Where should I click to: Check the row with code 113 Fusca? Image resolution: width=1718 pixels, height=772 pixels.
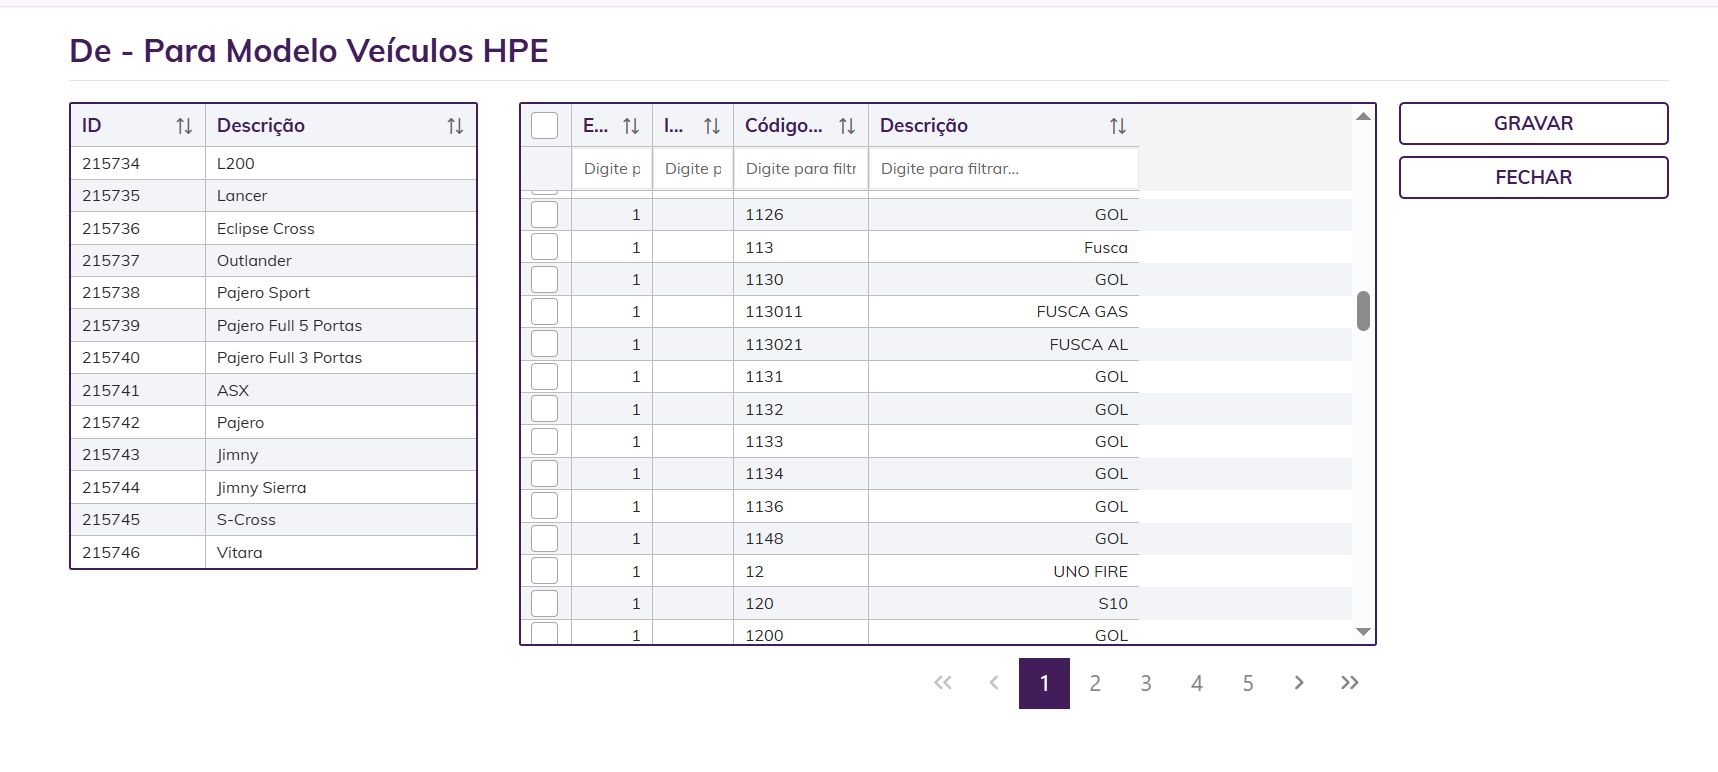coord(545,247)
